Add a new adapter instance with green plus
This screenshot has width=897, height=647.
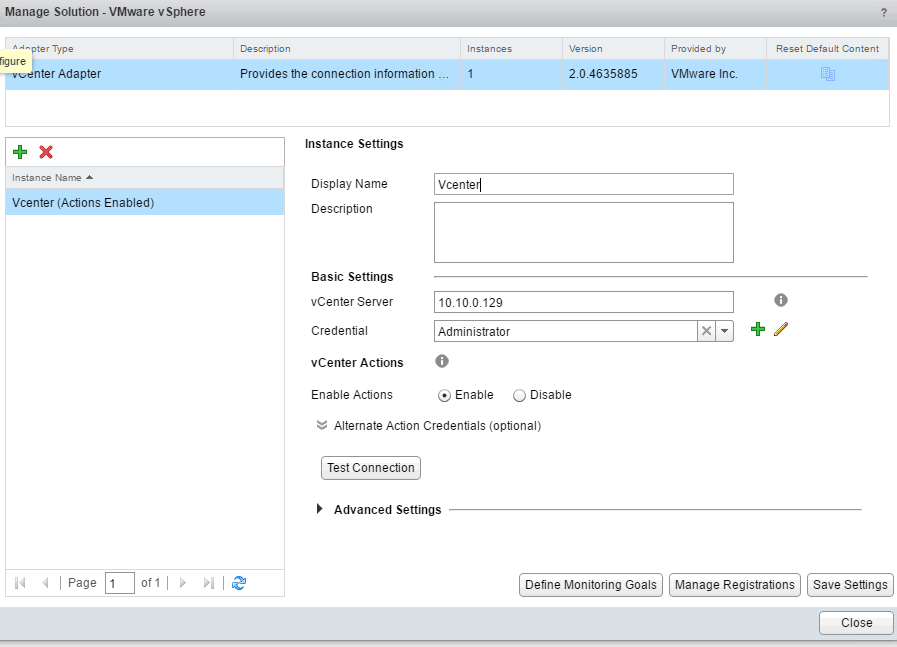pyautogui.click(x=20, y=152)
